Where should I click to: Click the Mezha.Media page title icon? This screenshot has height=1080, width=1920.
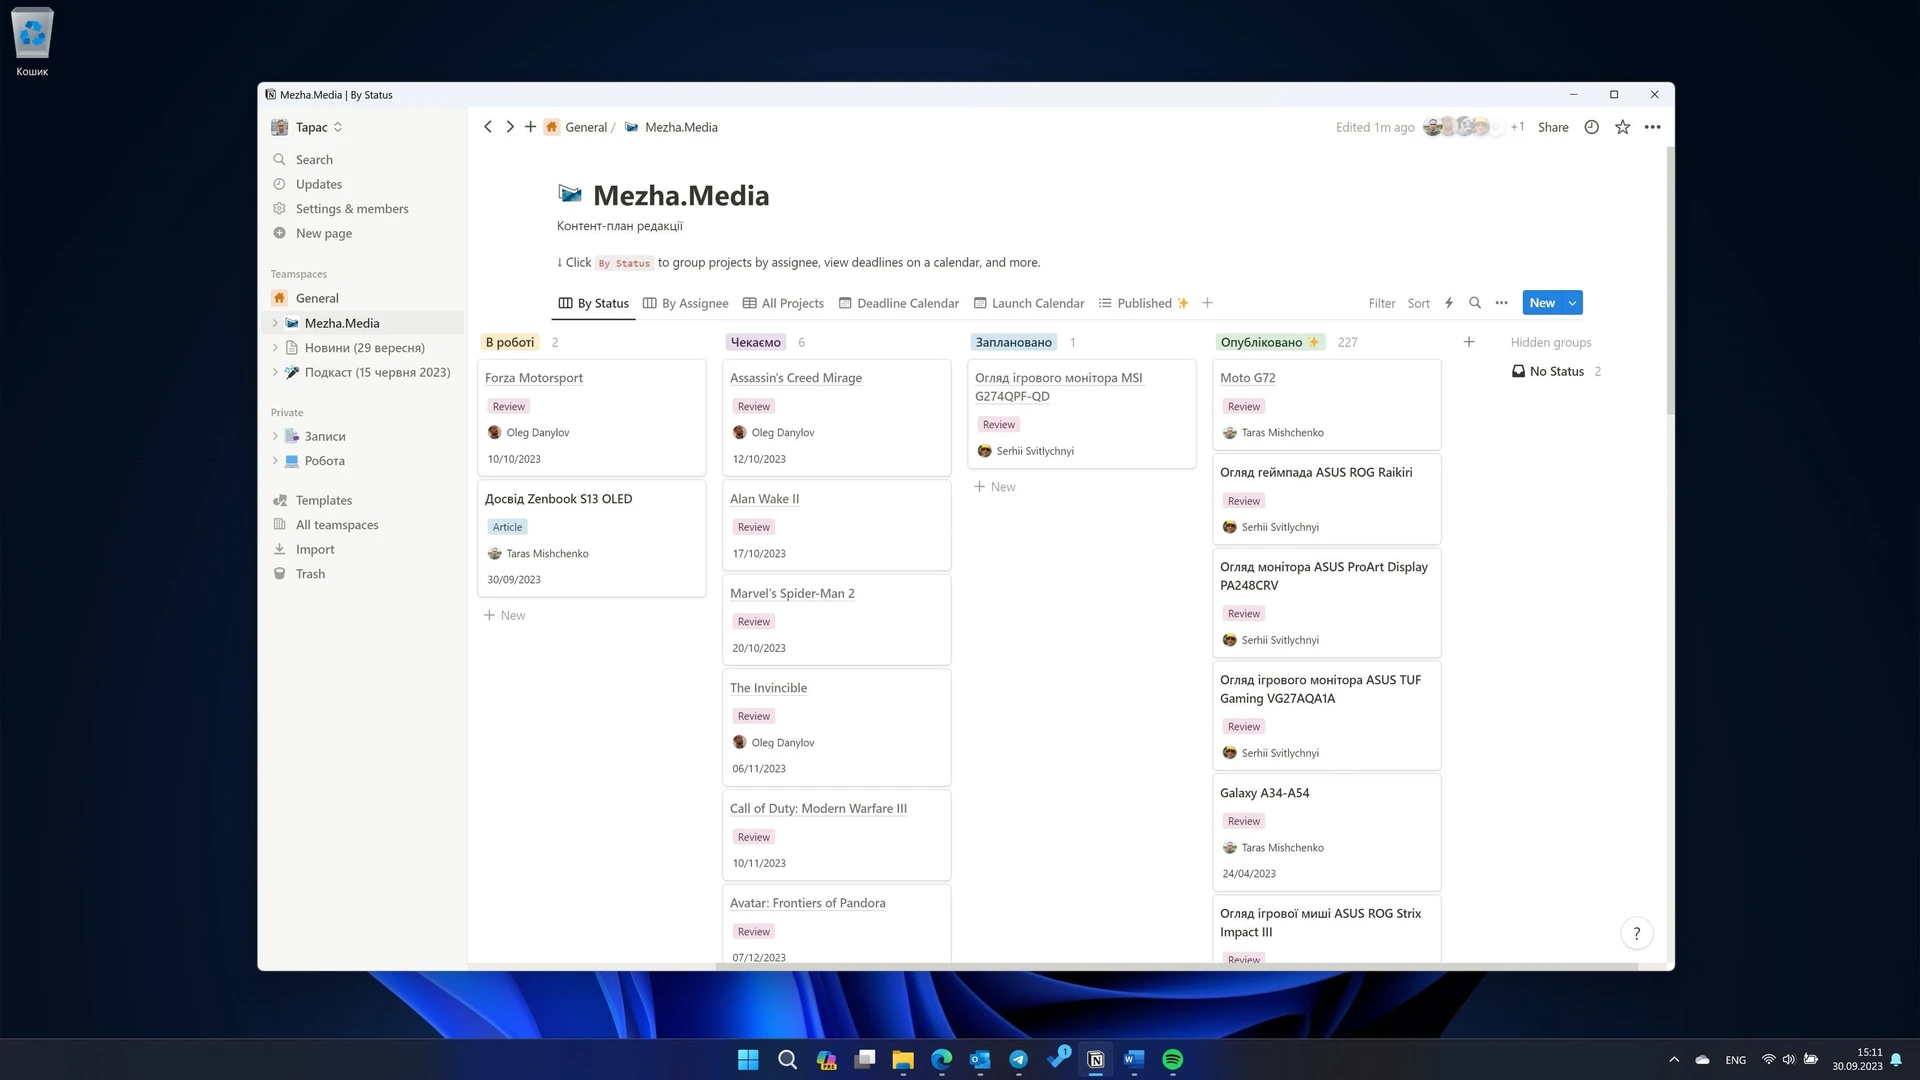(570, 194)
